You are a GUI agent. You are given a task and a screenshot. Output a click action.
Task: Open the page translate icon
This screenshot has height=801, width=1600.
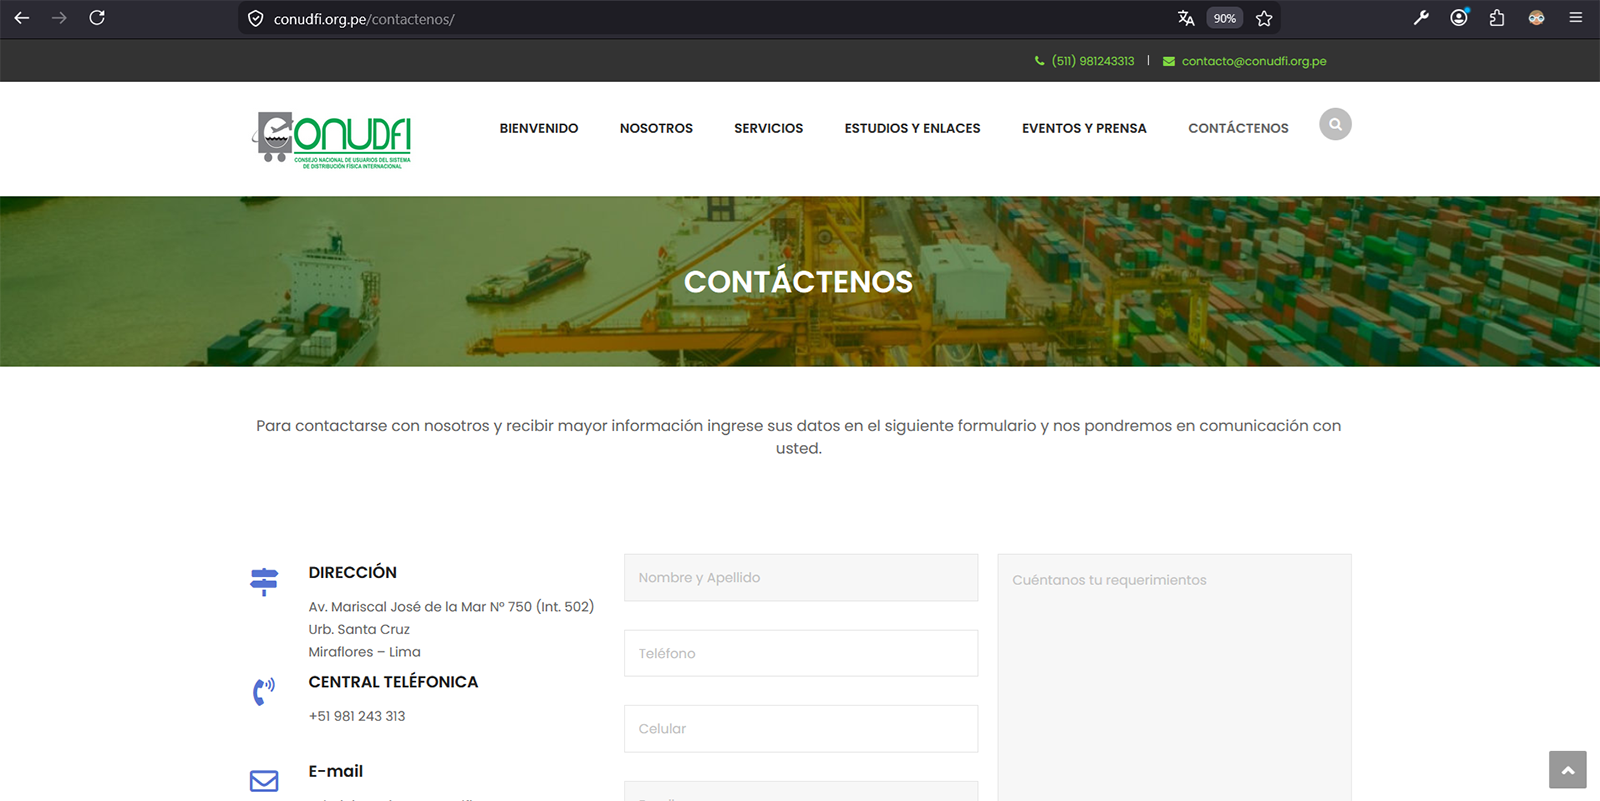pos(1186,18)
